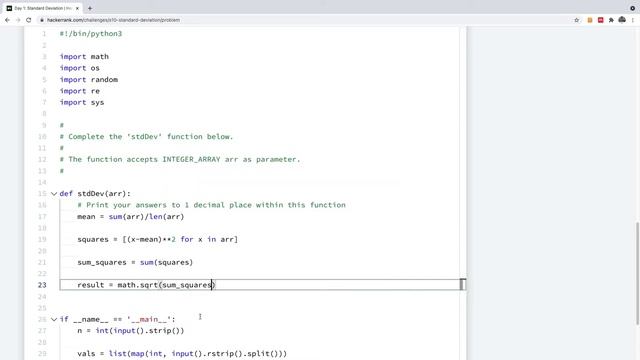Viewport: 640px width, 360px height.
Task: Click the editor scrollbar marker on line 23
Action: [x=462, y=284]
